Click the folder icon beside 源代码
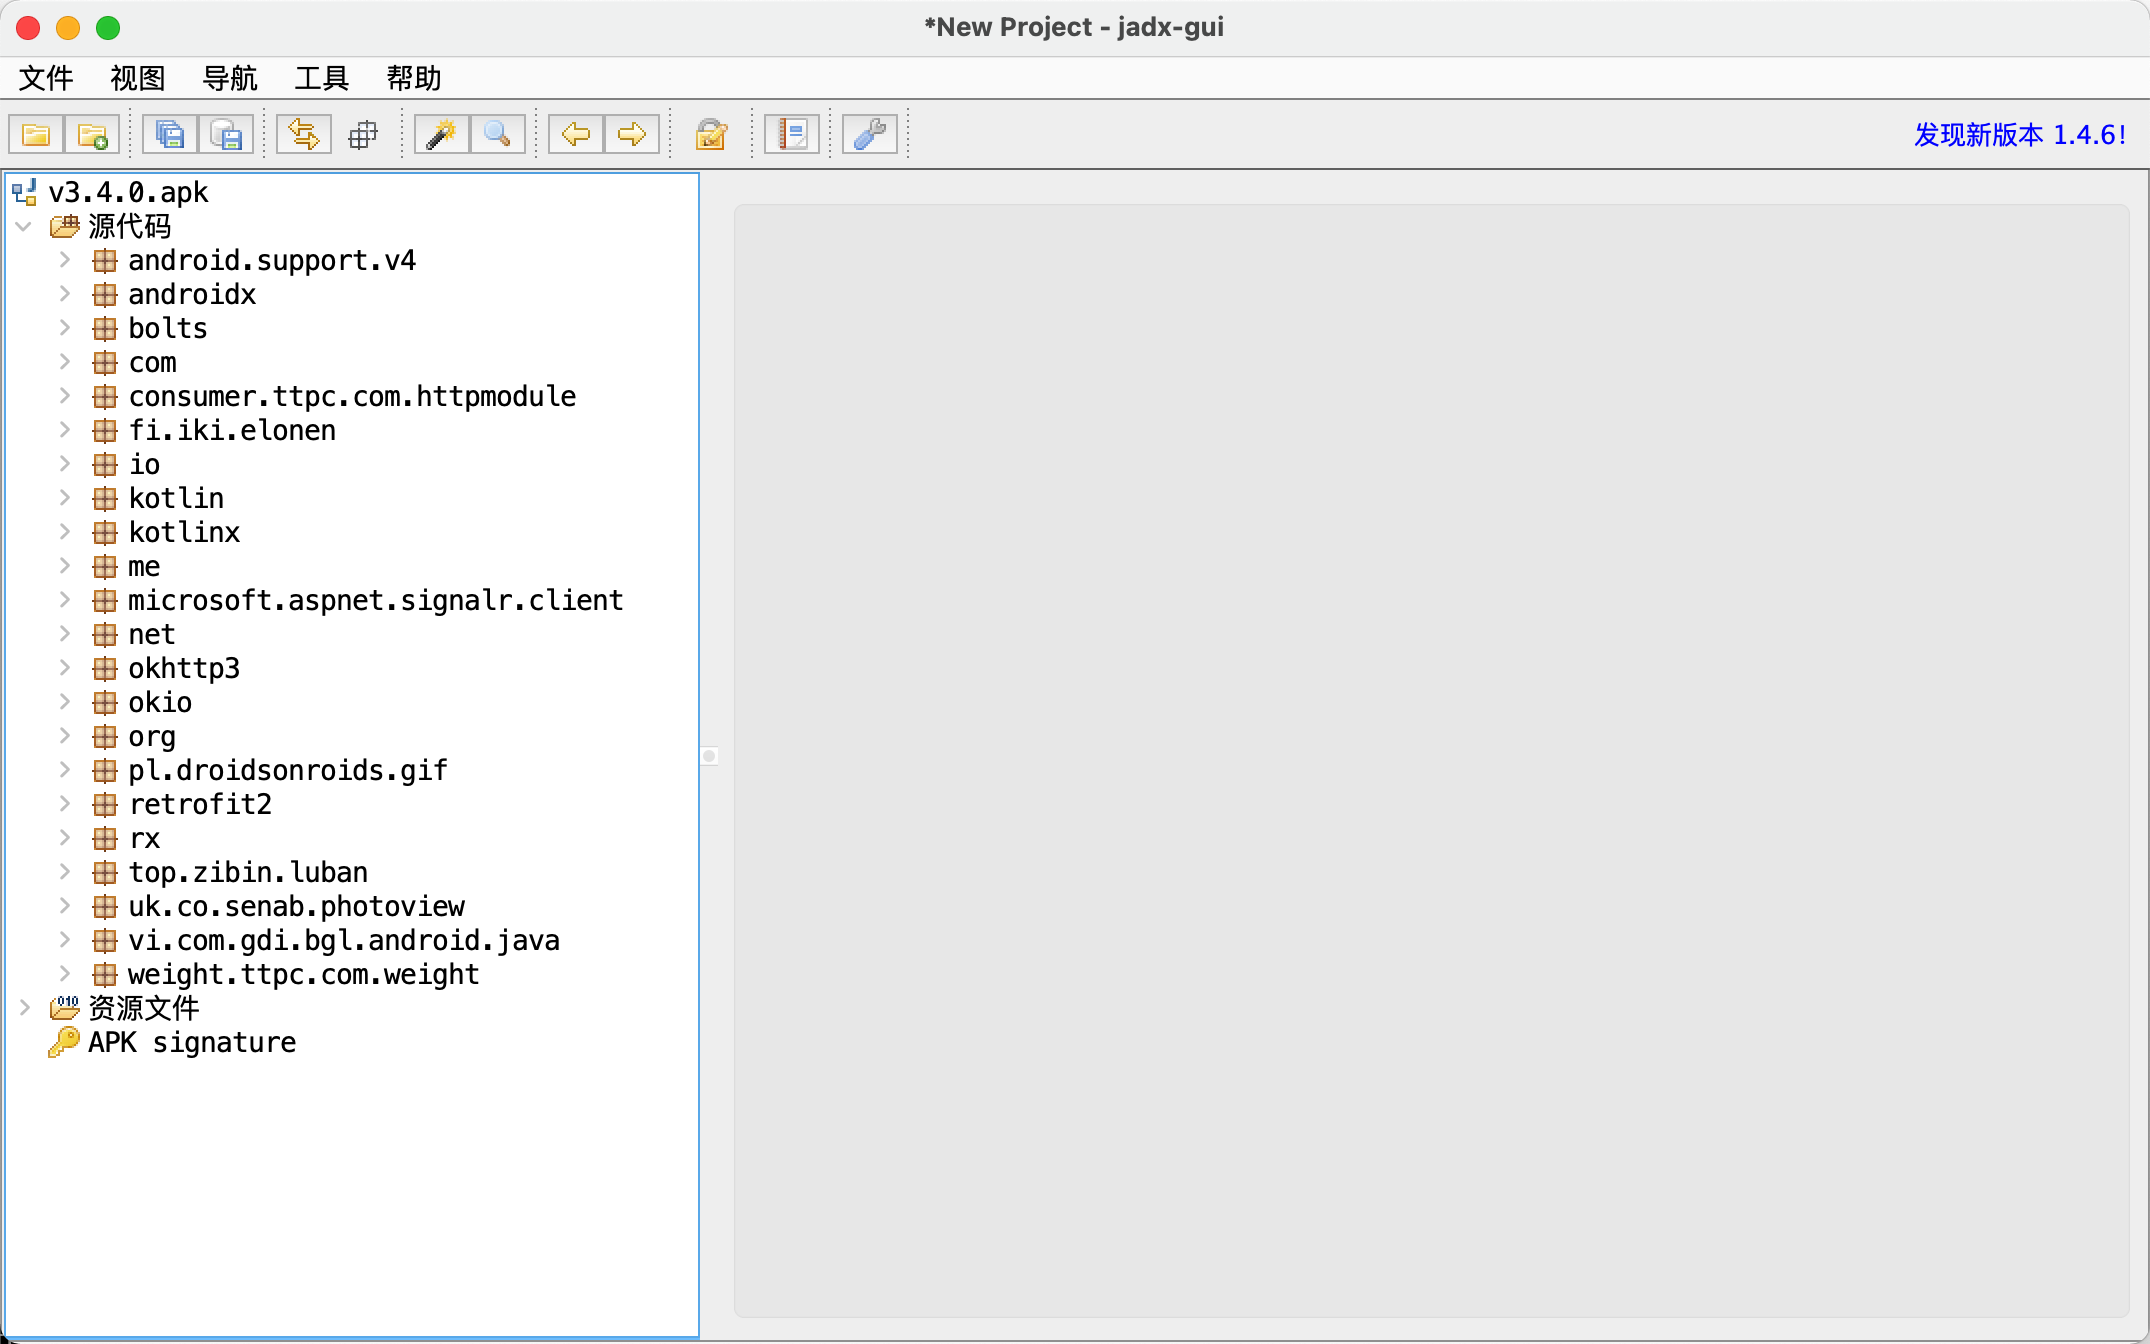 pyautogui.click(x=64, y=227)
